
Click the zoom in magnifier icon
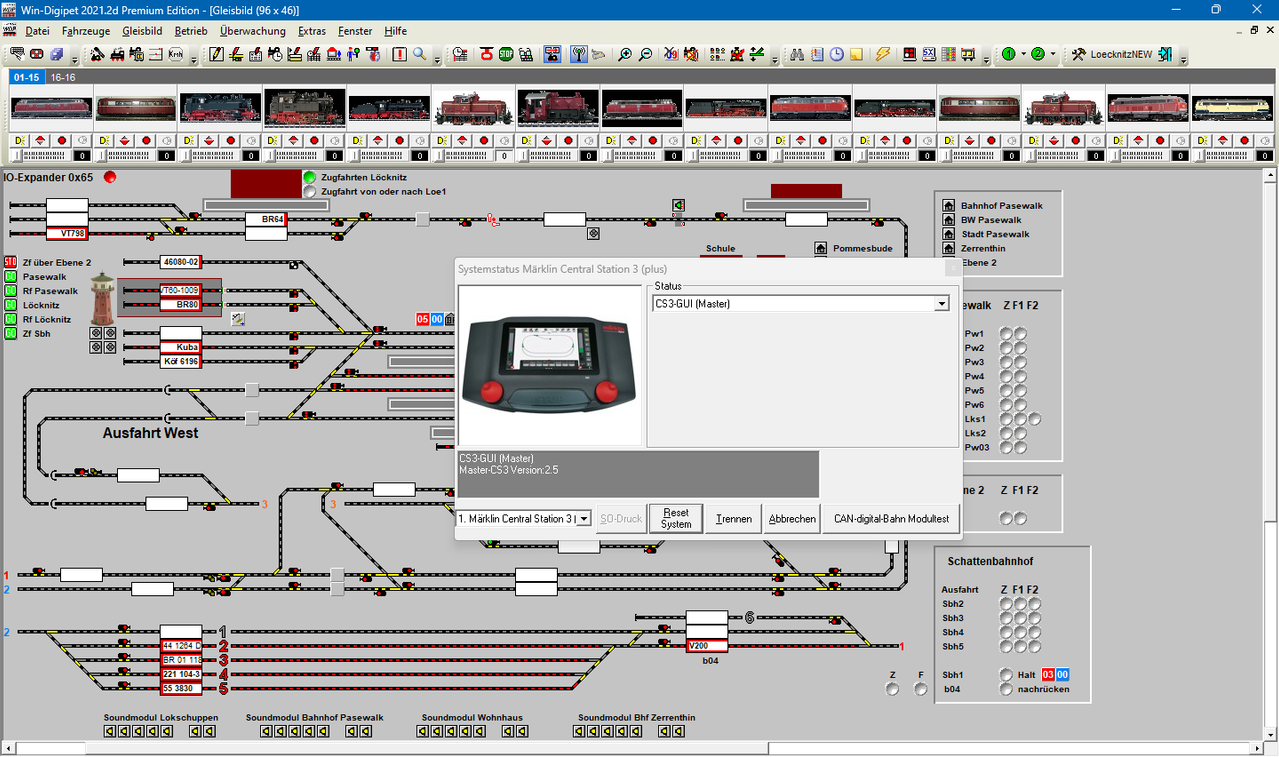[624, 54]
